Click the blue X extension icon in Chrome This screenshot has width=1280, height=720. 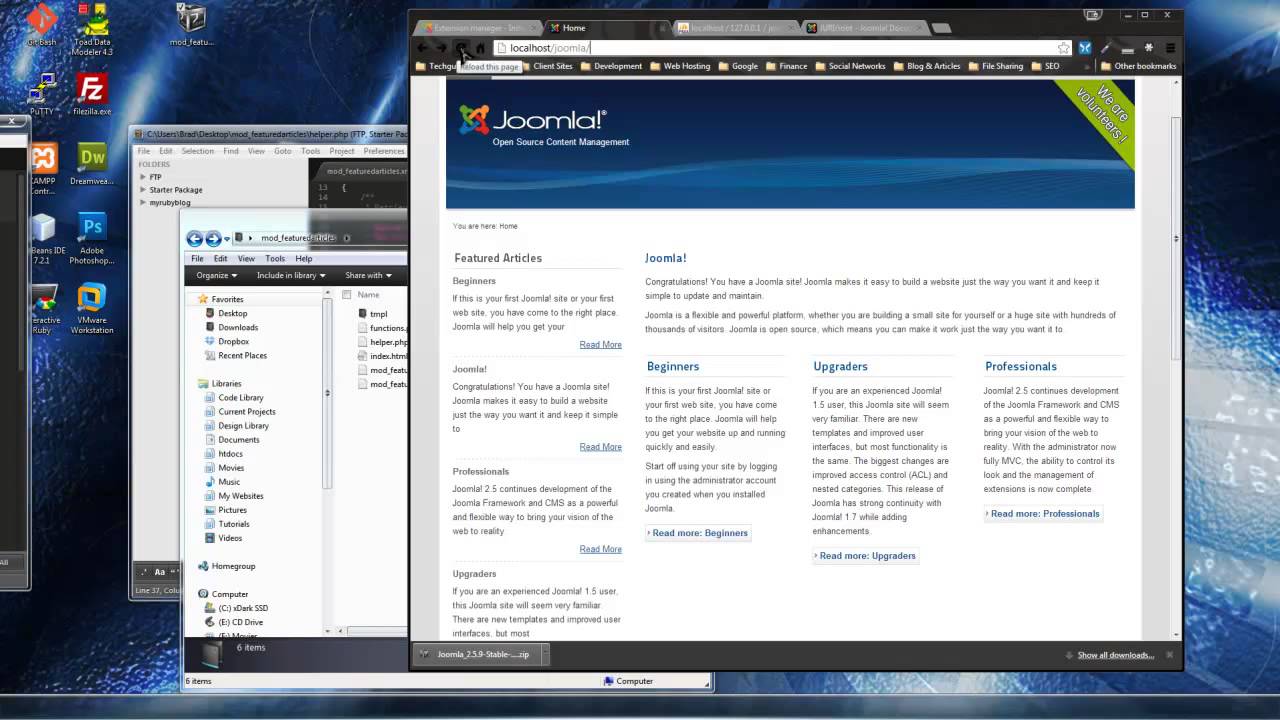[1084, 48]
